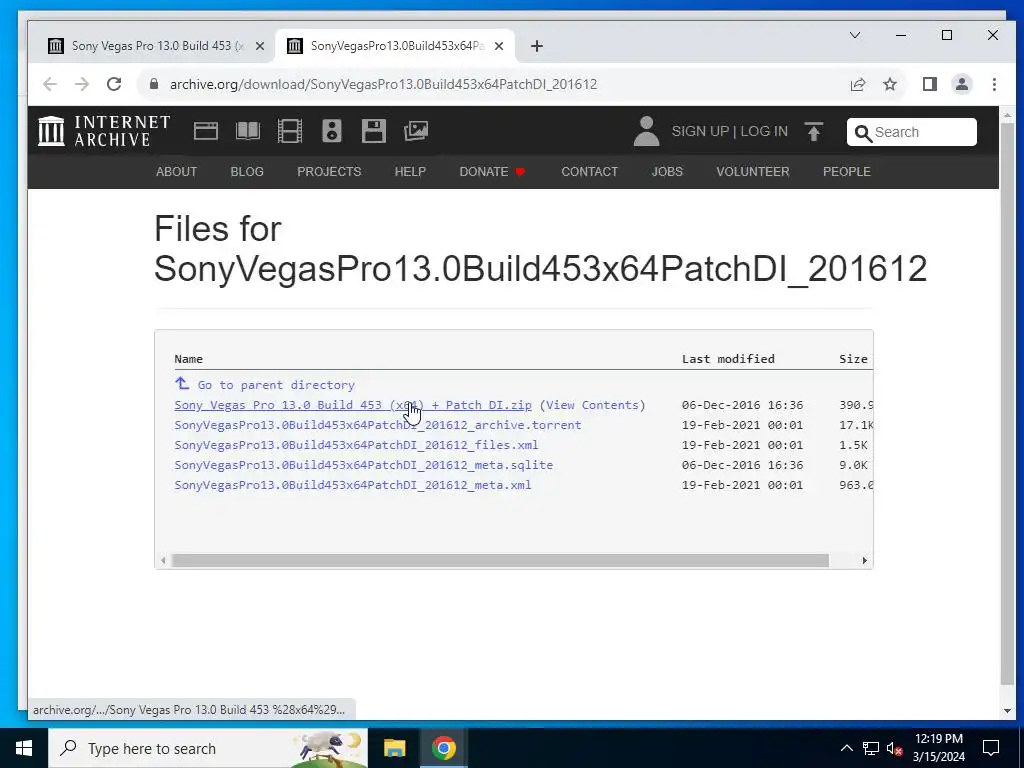Click the Internet Archive Search field

pos(912,133)
